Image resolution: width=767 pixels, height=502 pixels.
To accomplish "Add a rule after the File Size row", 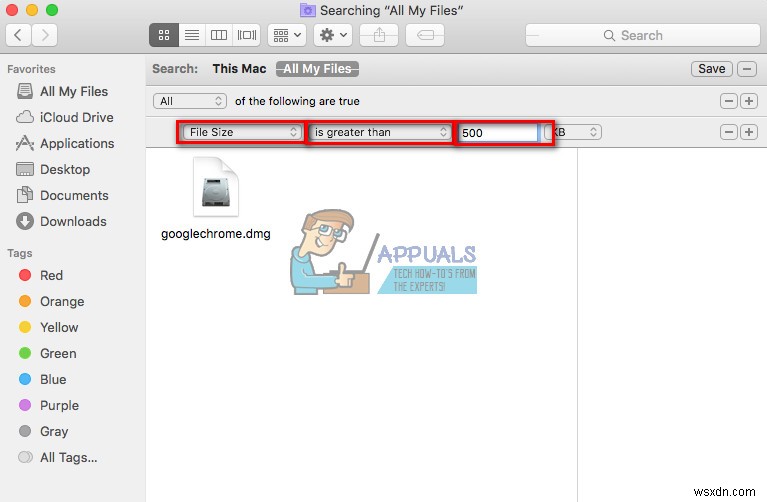I will click(749, 132).
